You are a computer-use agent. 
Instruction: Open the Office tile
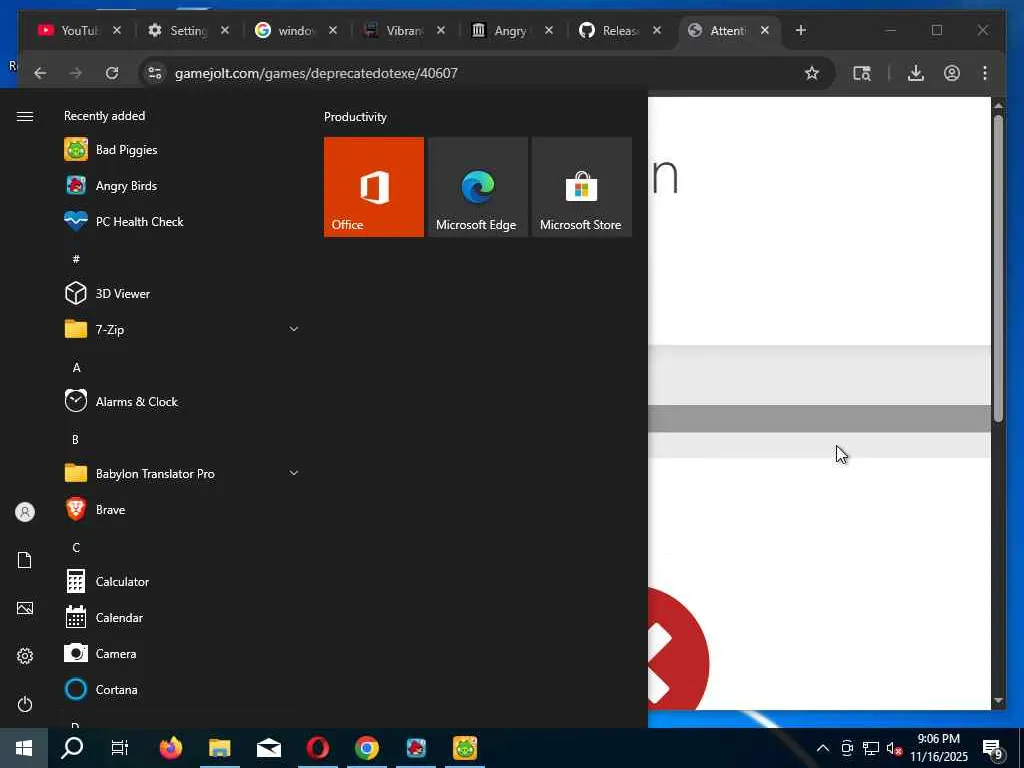tap(374, 187)
